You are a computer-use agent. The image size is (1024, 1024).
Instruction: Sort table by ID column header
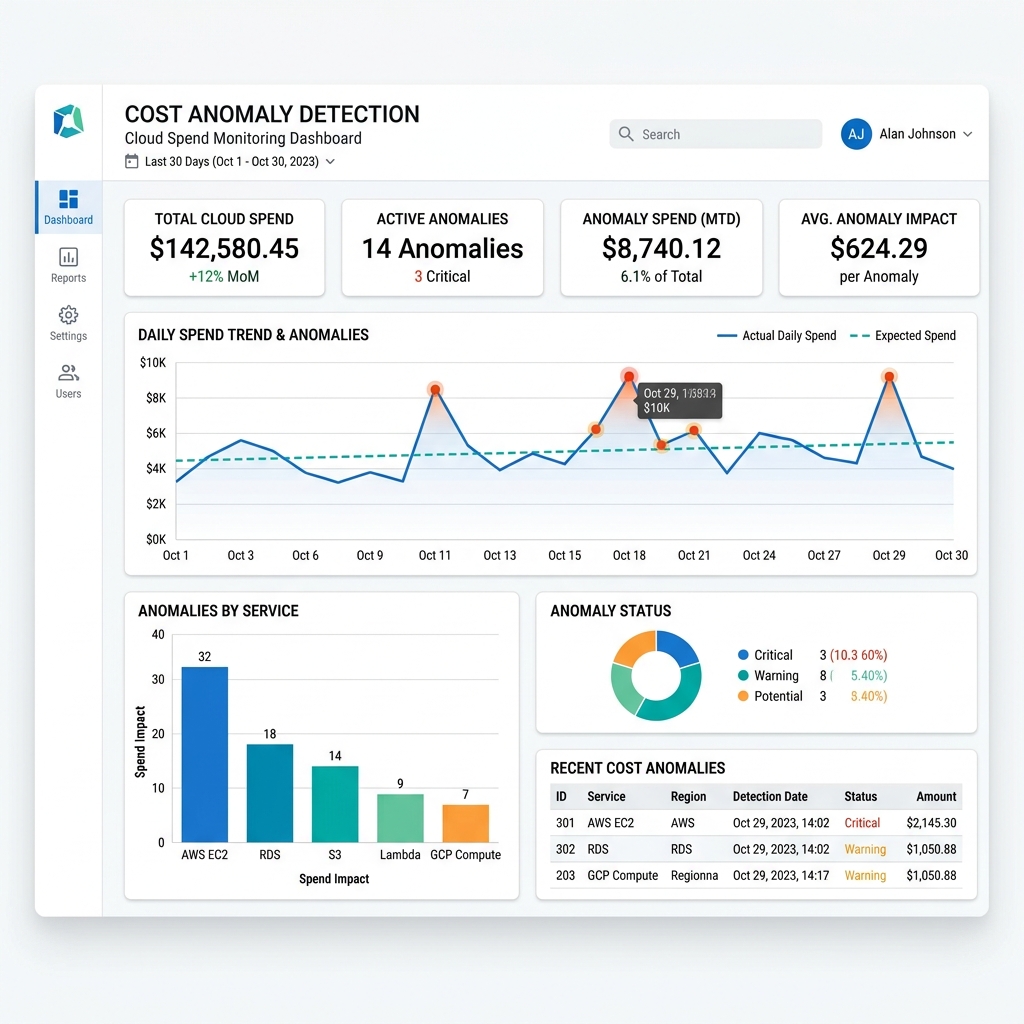tap(561, 796)
